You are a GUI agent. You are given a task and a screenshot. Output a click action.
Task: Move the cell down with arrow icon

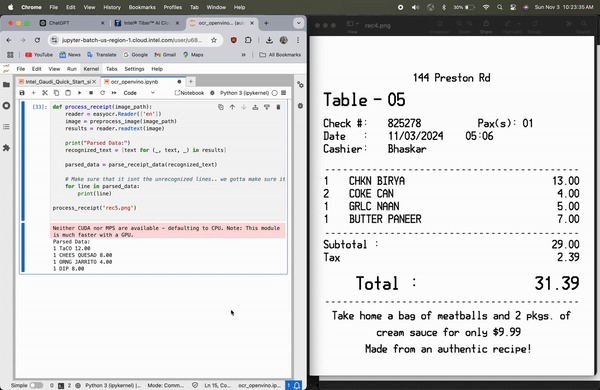point(244,107)
